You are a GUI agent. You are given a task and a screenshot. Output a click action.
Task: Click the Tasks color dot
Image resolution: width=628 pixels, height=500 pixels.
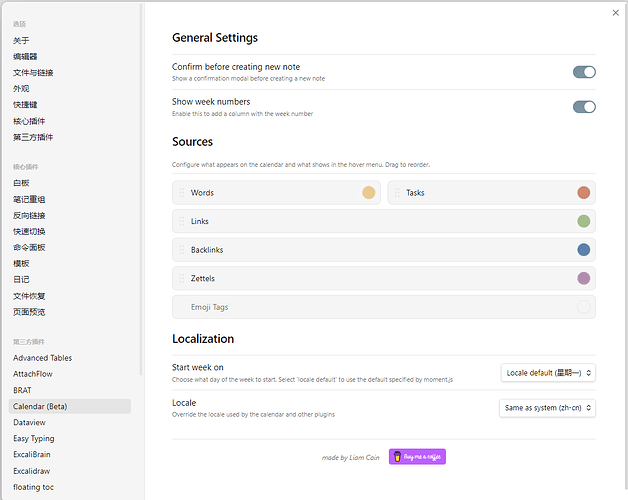point(584,193)
